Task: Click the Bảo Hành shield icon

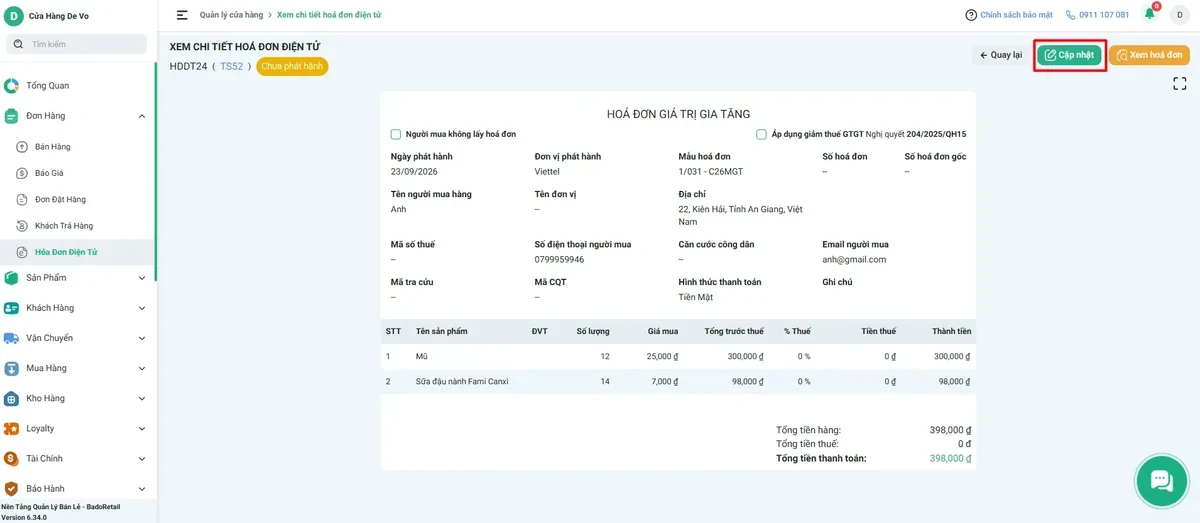Action: pyautogui.click(x=11, y=489)
